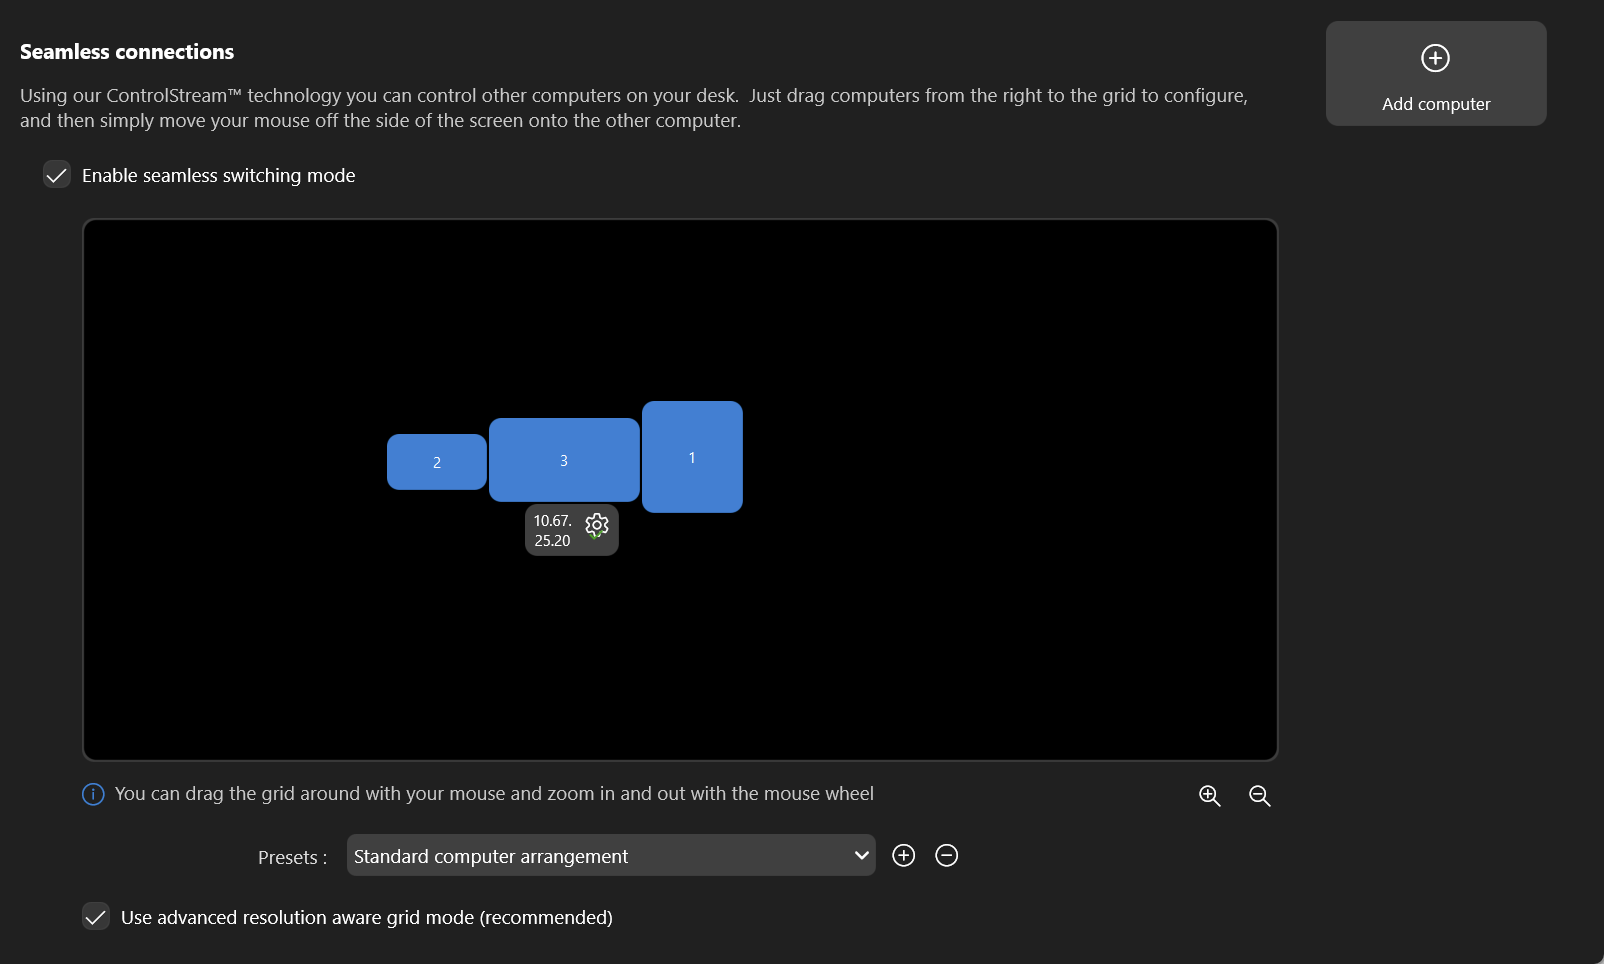Disable seamless switching mode checkbox
The height and width of the screenshot is (964, 1604).
click(x=57, y=175)
